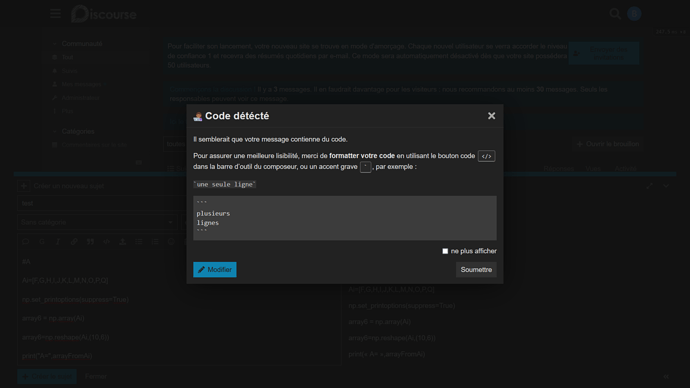The width and height of the screenshot is (690, 388).
Task: Apply bold in composer toolbar
Action: coord(42,242)
